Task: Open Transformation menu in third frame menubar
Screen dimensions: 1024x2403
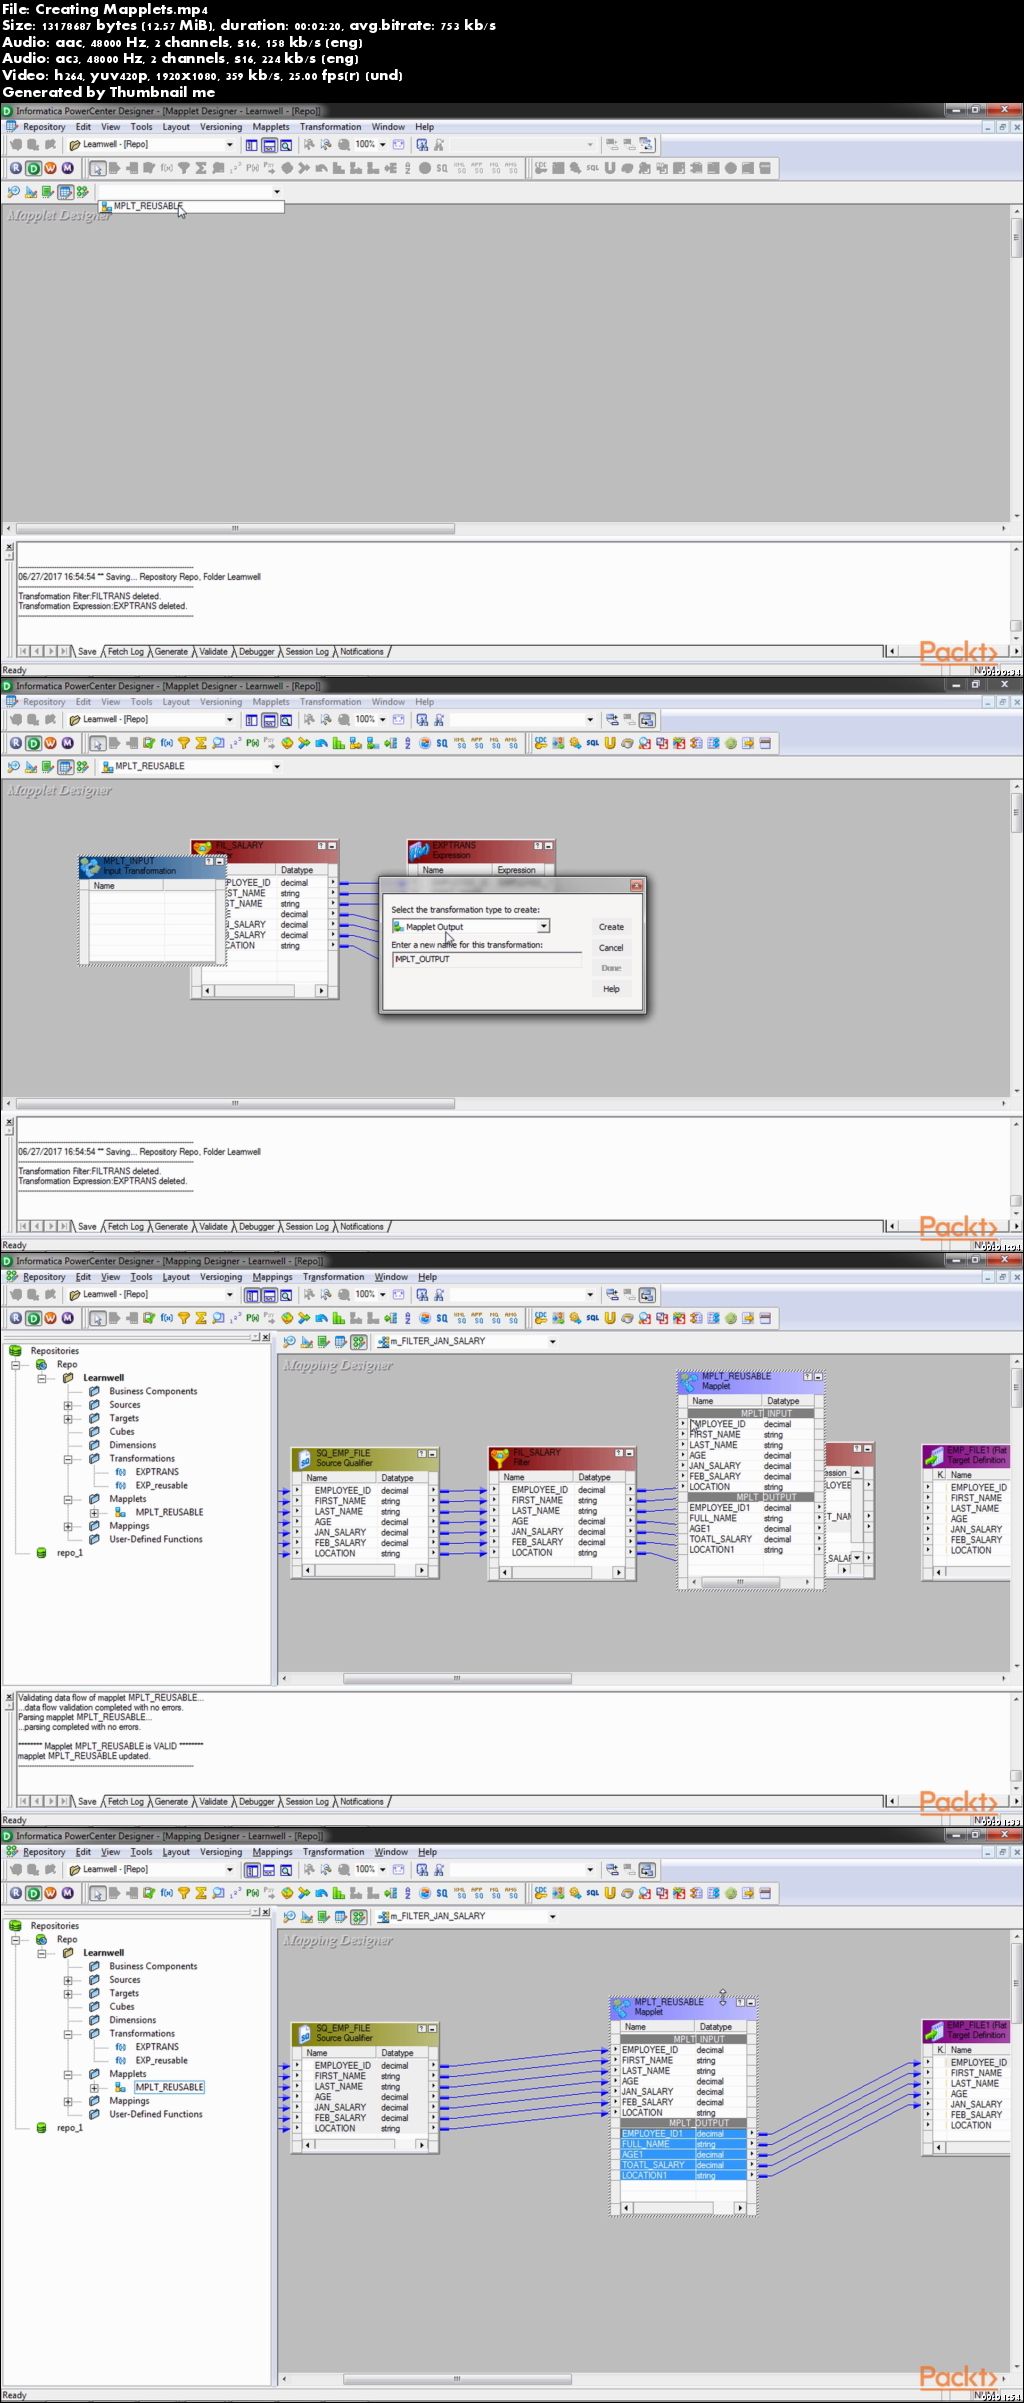Action: 333,1277
